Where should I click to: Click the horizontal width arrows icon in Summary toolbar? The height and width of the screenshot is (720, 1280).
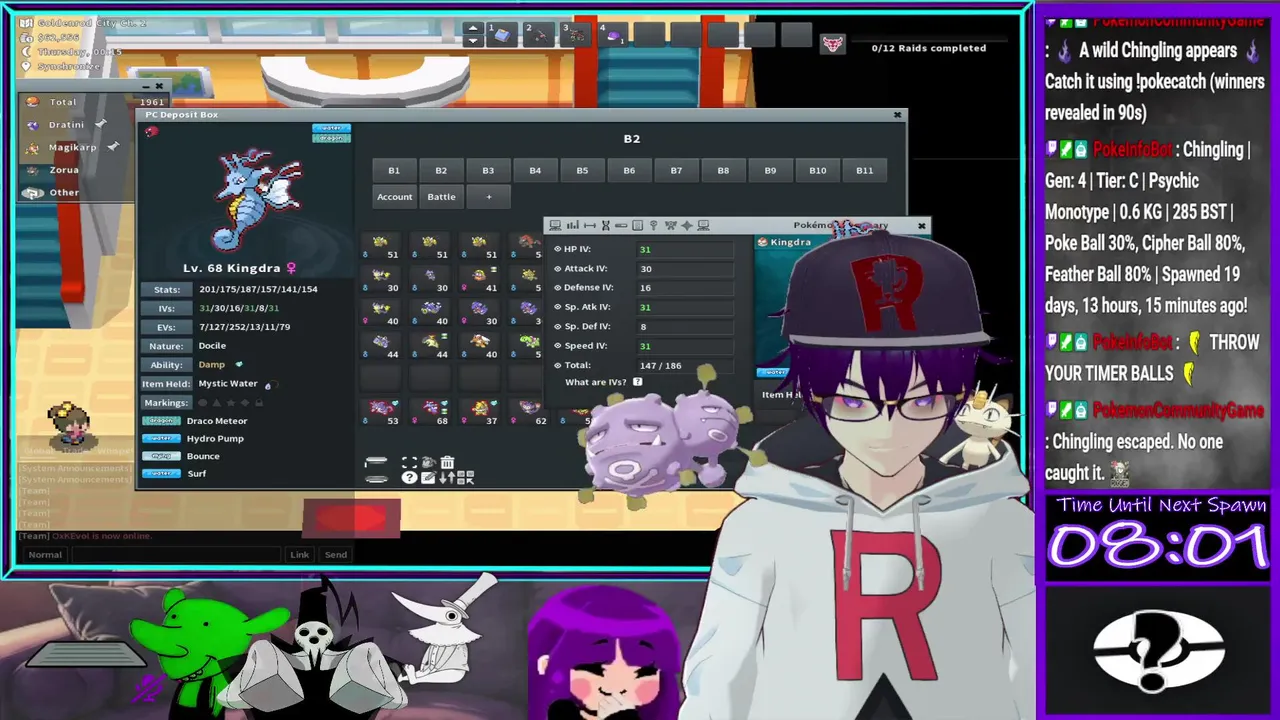590,225
